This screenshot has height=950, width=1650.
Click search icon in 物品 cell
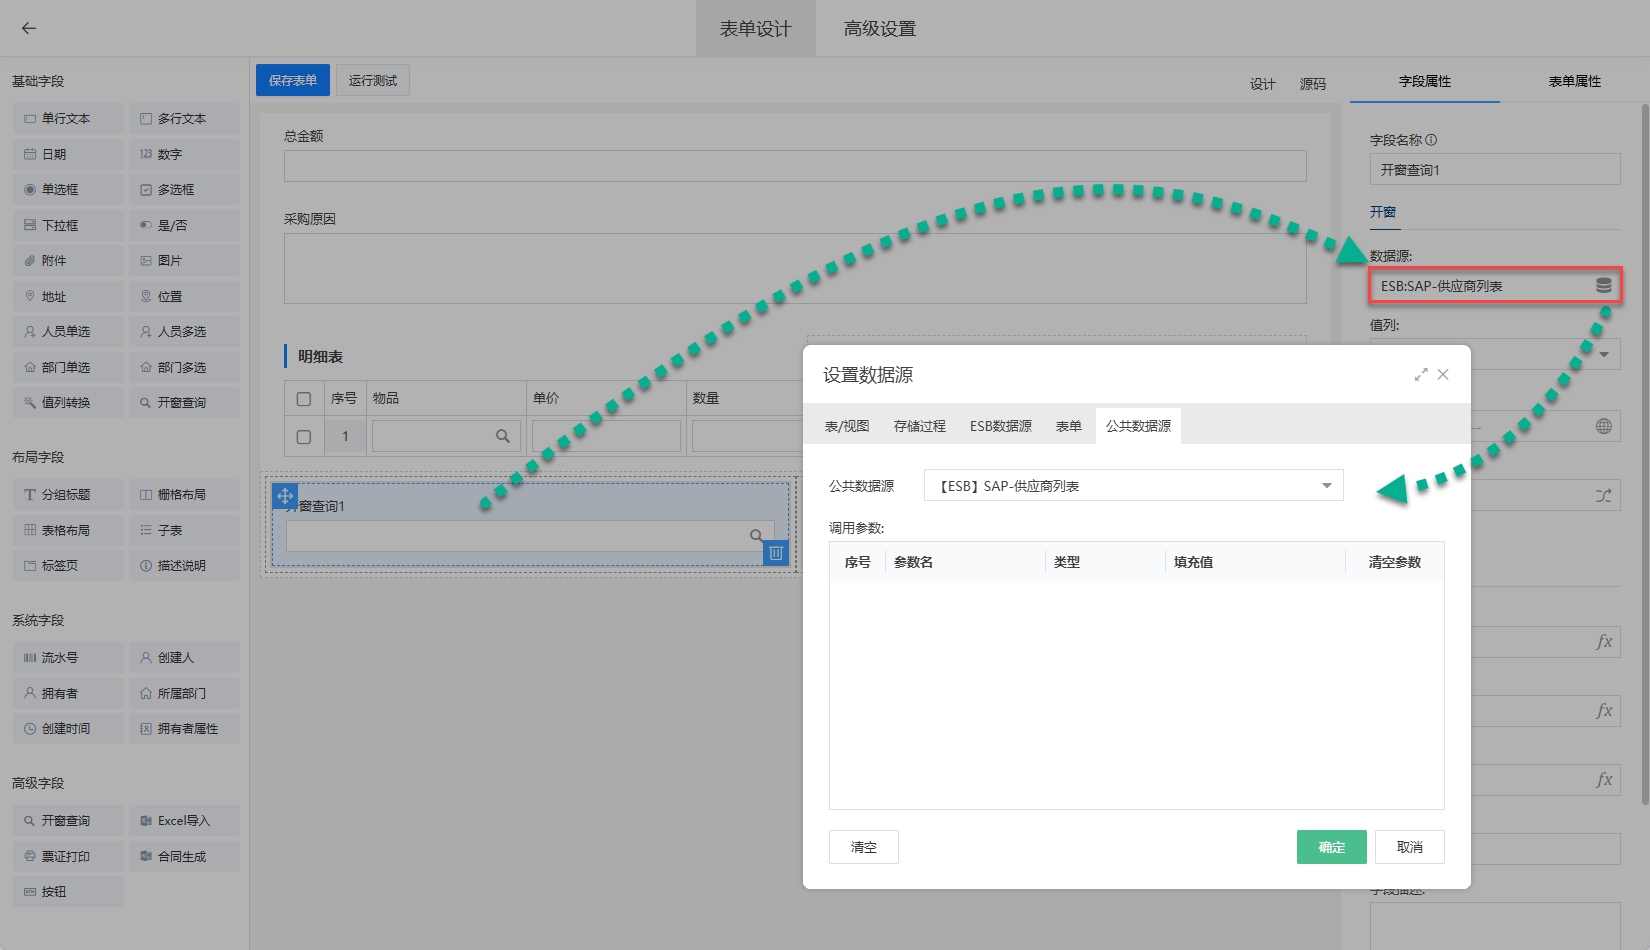[x=503, y=436]
